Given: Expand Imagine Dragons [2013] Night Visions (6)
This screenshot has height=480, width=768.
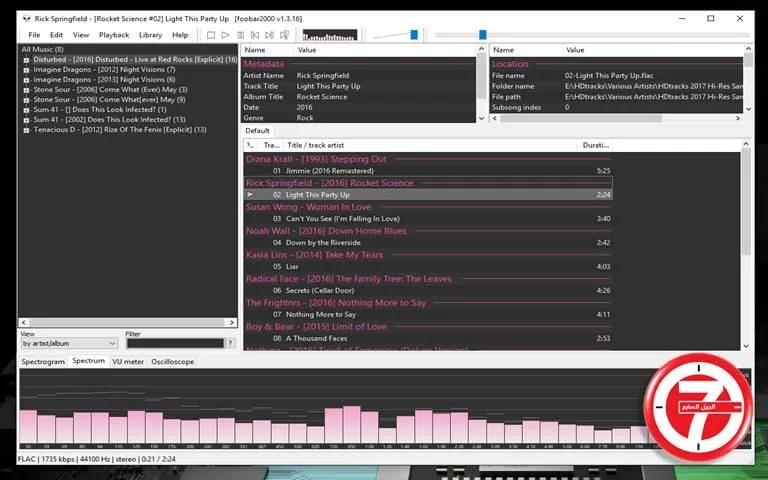Looking at the screenshot, I should click(x=26, y=80).
